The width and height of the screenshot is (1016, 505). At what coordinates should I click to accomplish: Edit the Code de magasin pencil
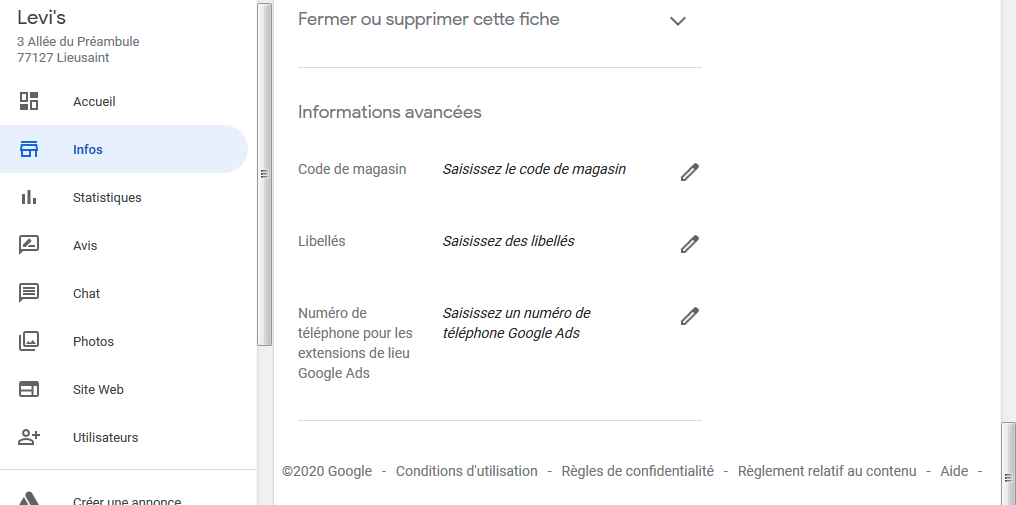pos(689,172)
